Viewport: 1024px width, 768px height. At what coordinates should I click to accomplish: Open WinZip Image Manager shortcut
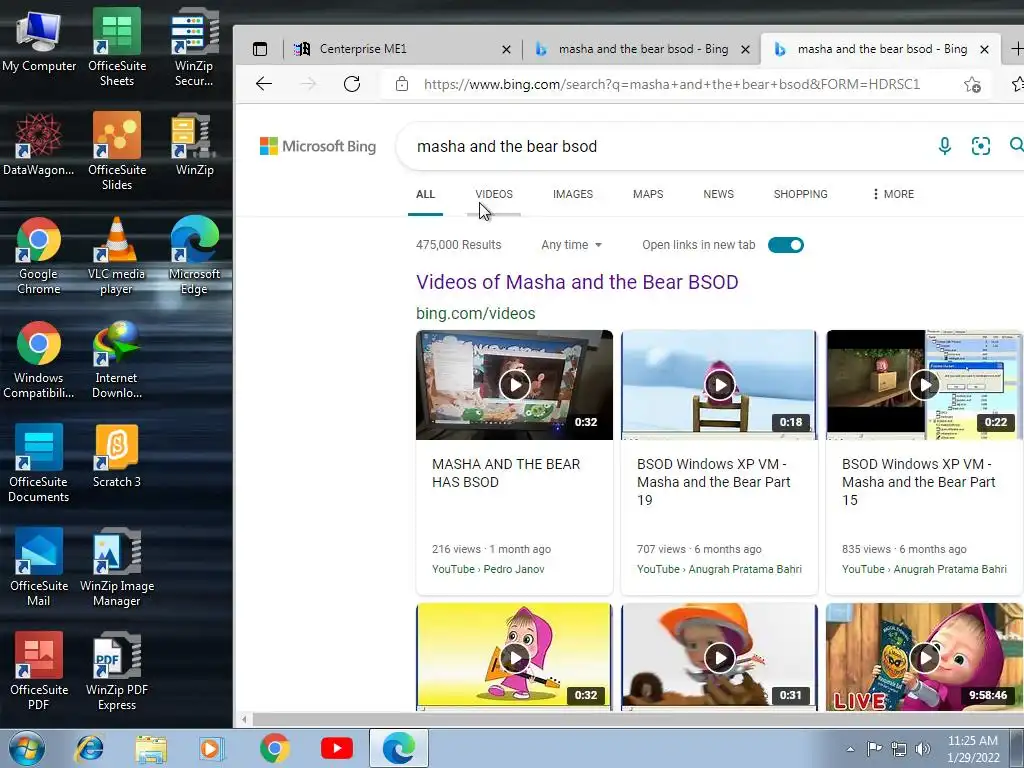(117, 568)
